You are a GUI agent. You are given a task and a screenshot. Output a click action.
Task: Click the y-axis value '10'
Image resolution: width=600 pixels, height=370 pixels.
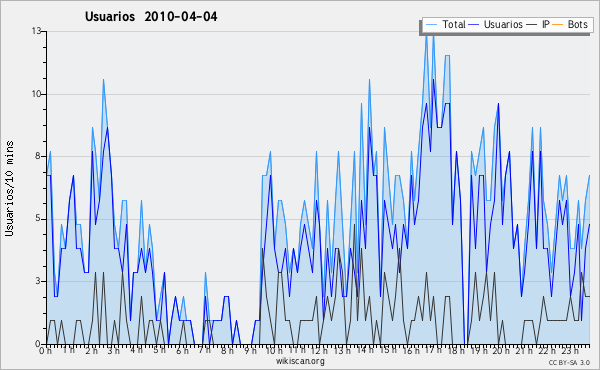coord(36,94)
